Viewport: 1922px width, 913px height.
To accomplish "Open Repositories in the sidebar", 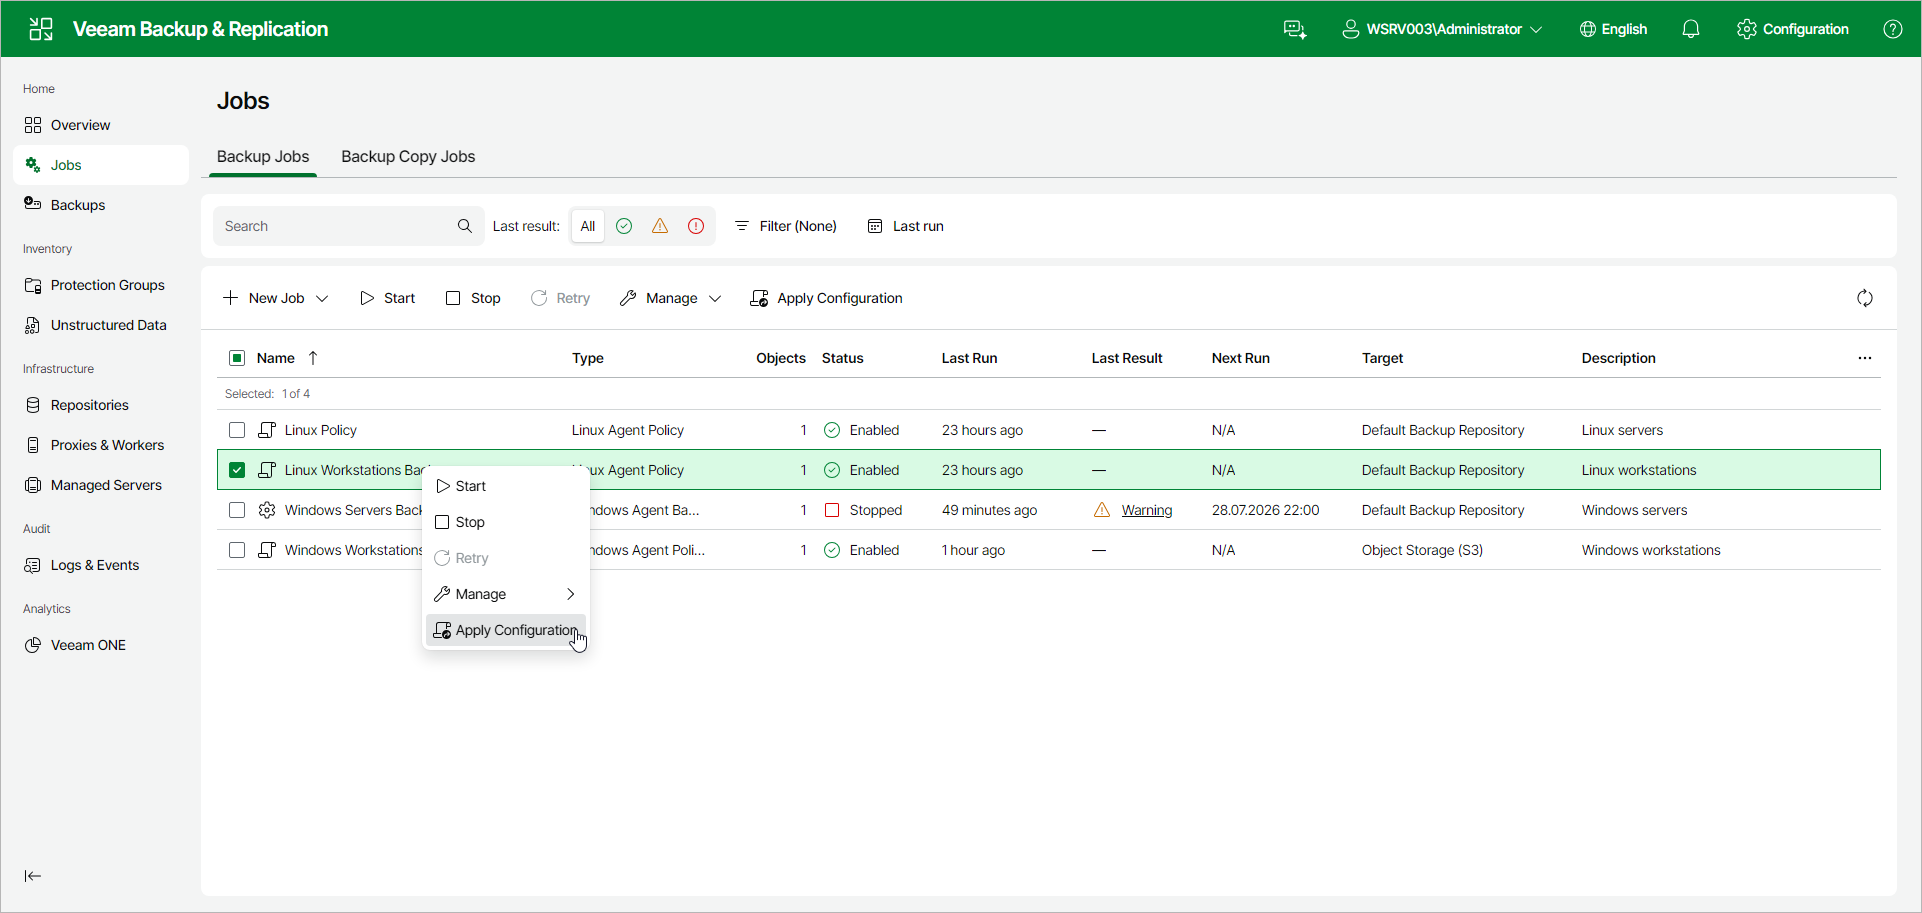I will (x=101, y=405).
